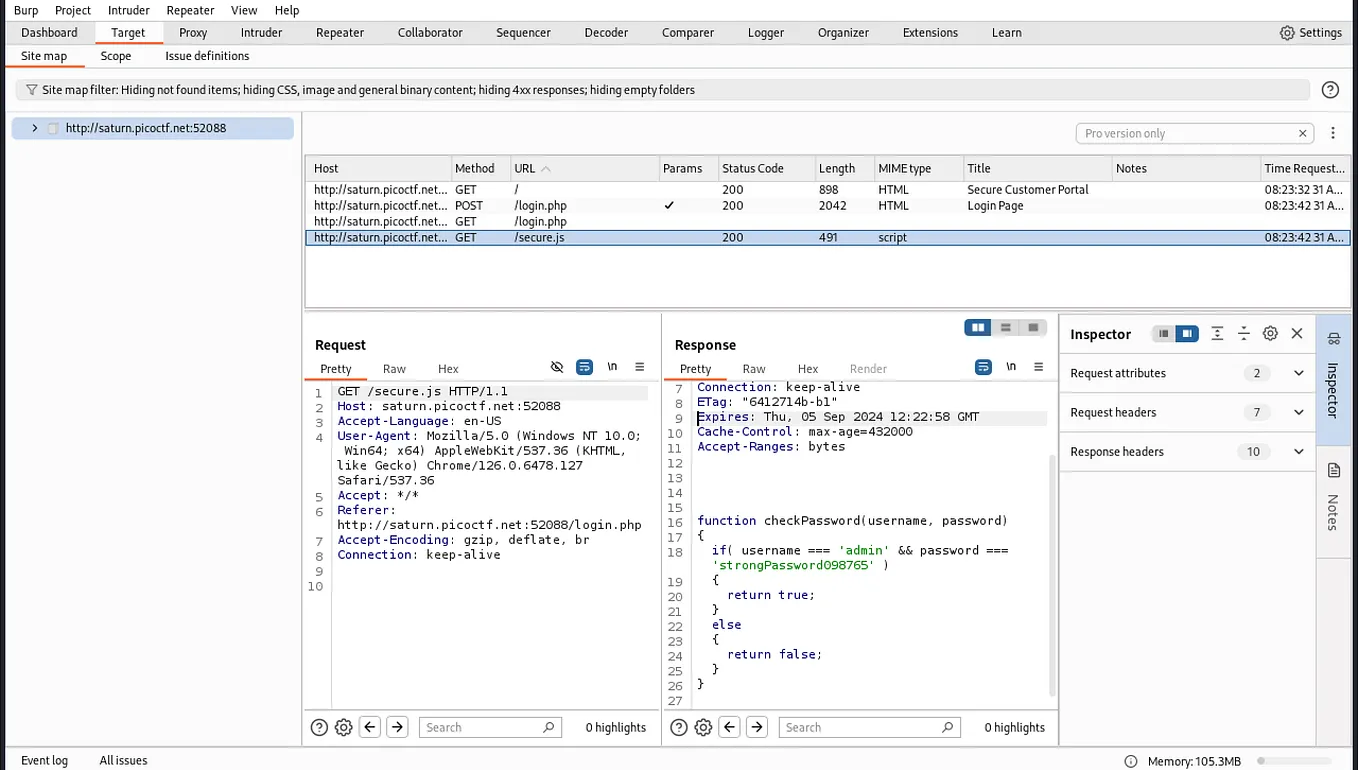Click the help question mark under the Request editor
The height and width of the screenshot is (770, 1358).
point(318,727)
